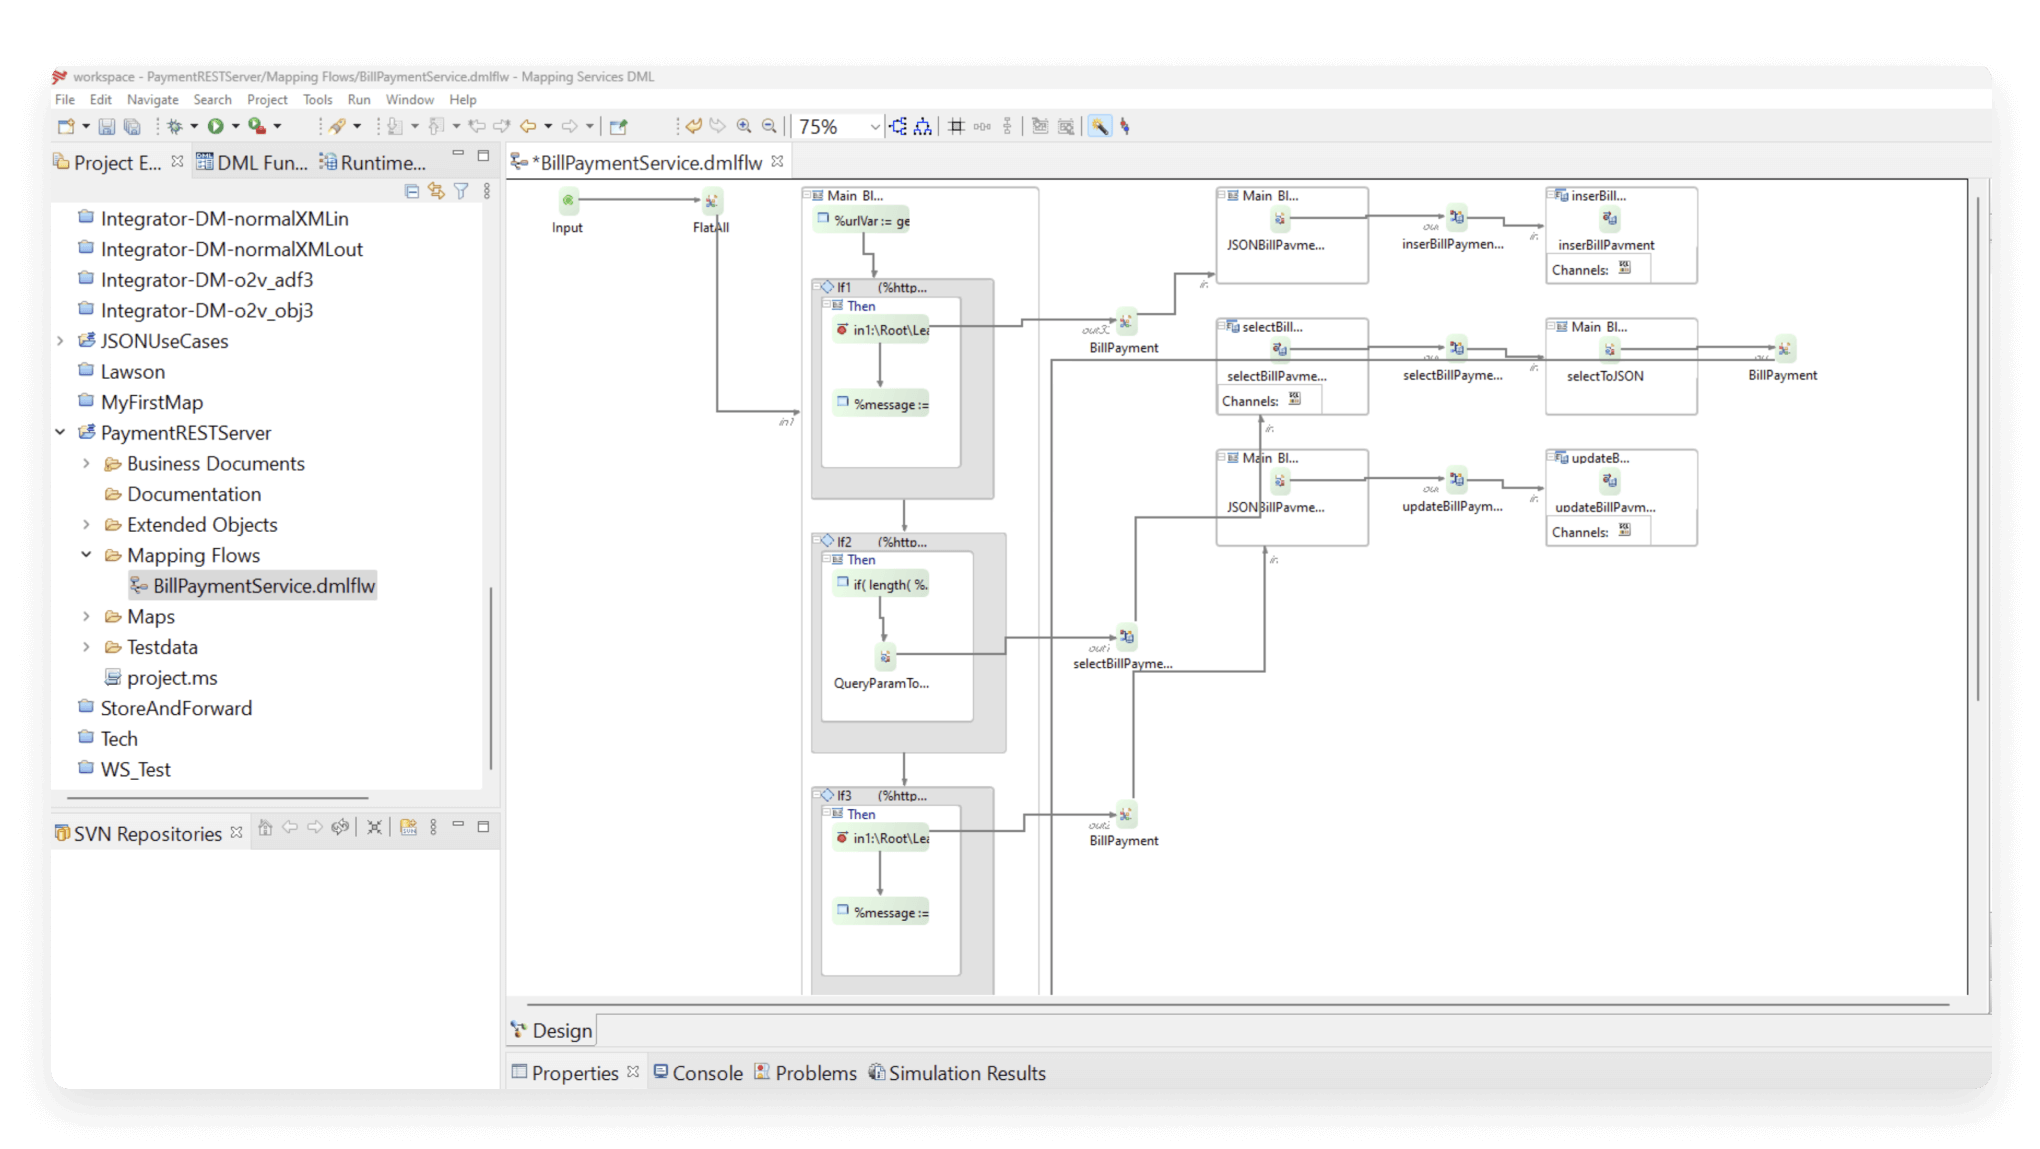This screenshot has height=1149, width=2040.
Task: Open the 75% zoom level dropdown
Action: pyautogui.click(x=875, y=127)
